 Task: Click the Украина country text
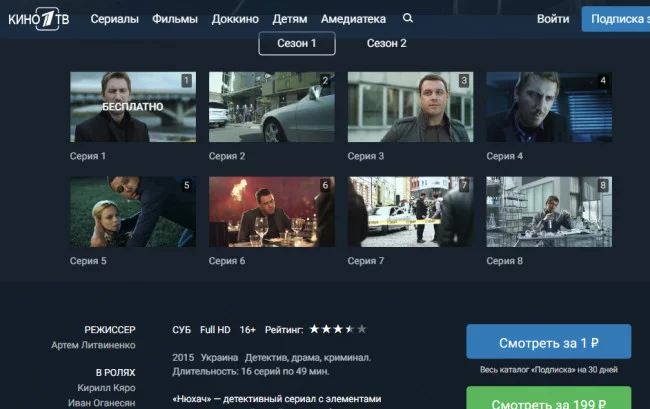tap(219, 358)
